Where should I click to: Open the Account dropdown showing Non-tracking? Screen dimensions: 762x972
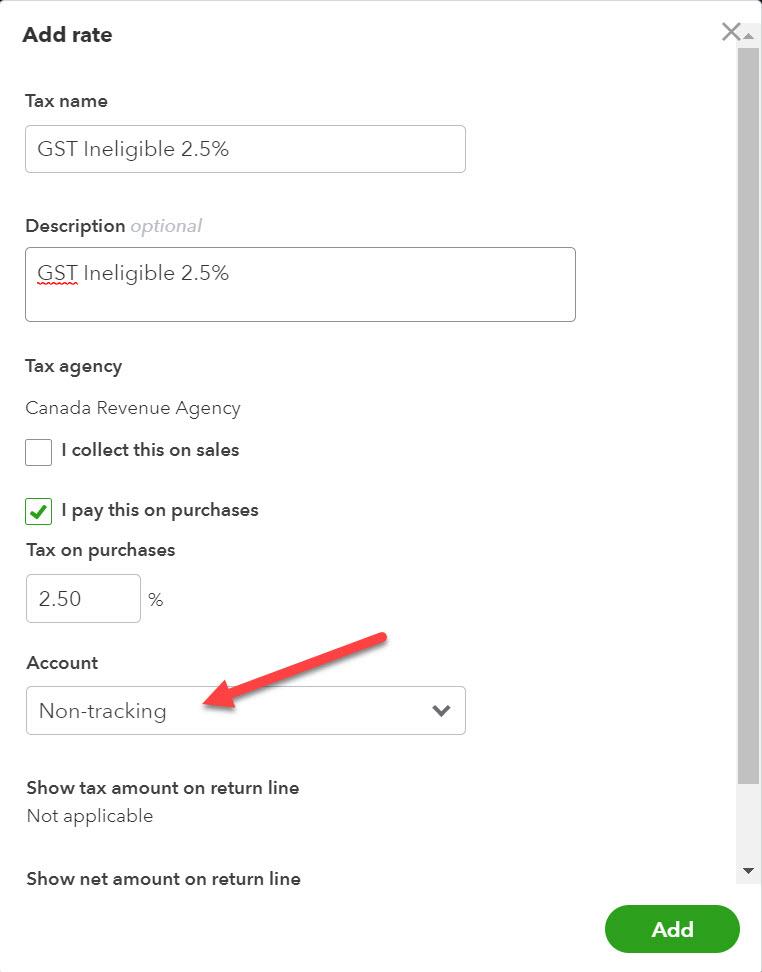point(245,711)
